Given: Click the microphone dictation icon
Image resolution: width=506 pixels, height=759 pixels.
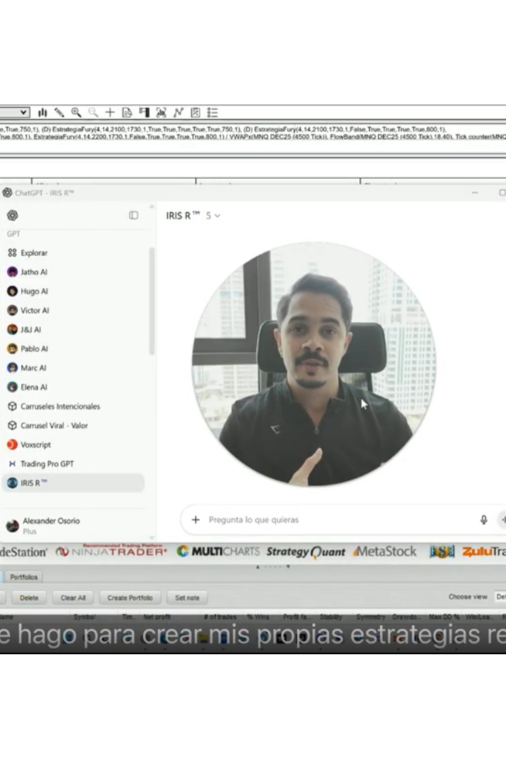Looking at the screenshot, I should click(483, 520).
